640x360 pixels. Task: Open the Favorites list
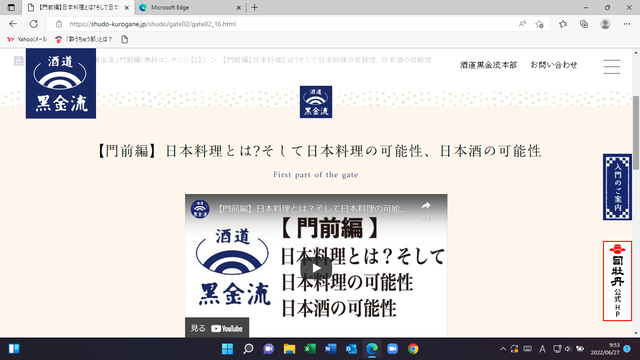pos(563,24)
